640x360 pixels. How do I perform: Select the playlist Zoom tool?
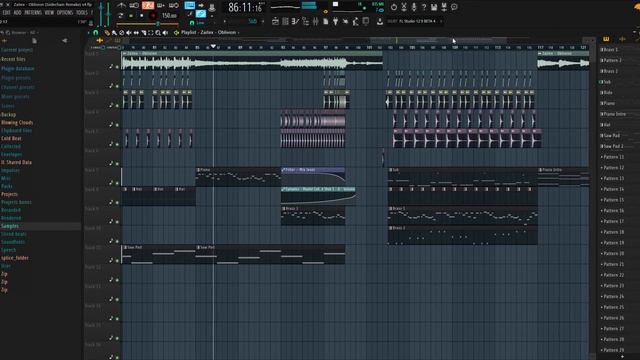coord(158,33)
